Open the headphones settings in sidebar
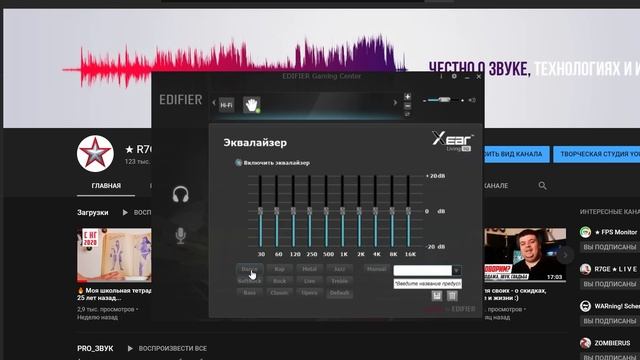This screenshot has height=360, width=640. click(x=180, y=194)
